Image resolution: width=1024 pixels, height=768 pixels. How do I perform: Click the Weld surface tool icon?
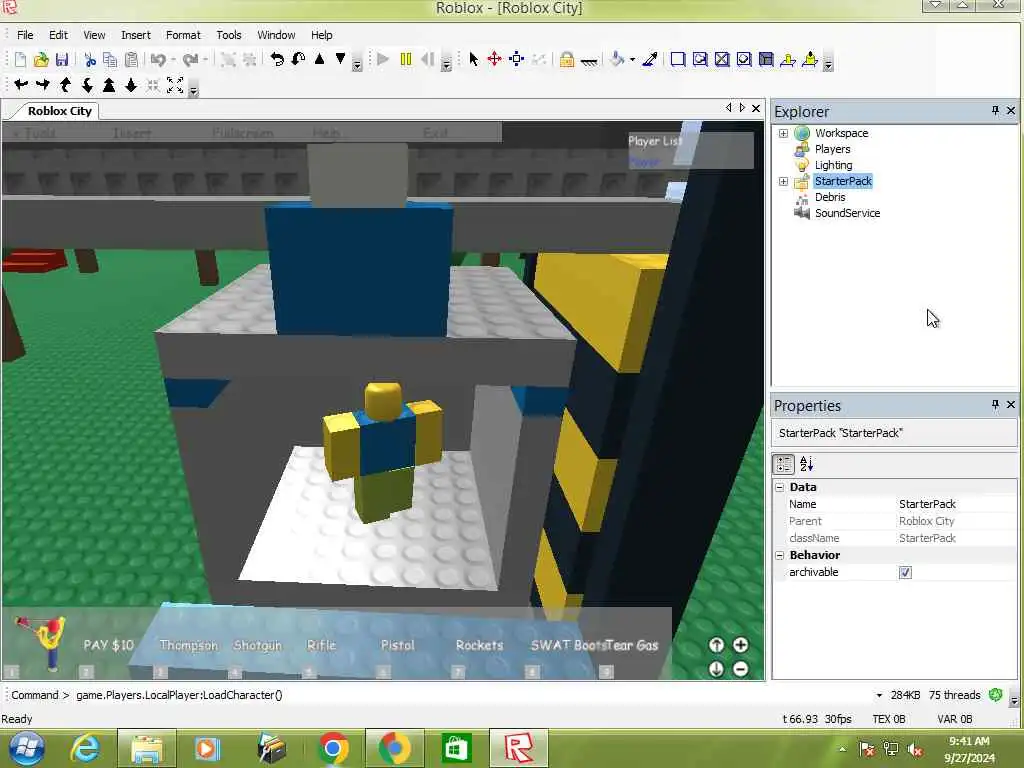click(722, 59)
